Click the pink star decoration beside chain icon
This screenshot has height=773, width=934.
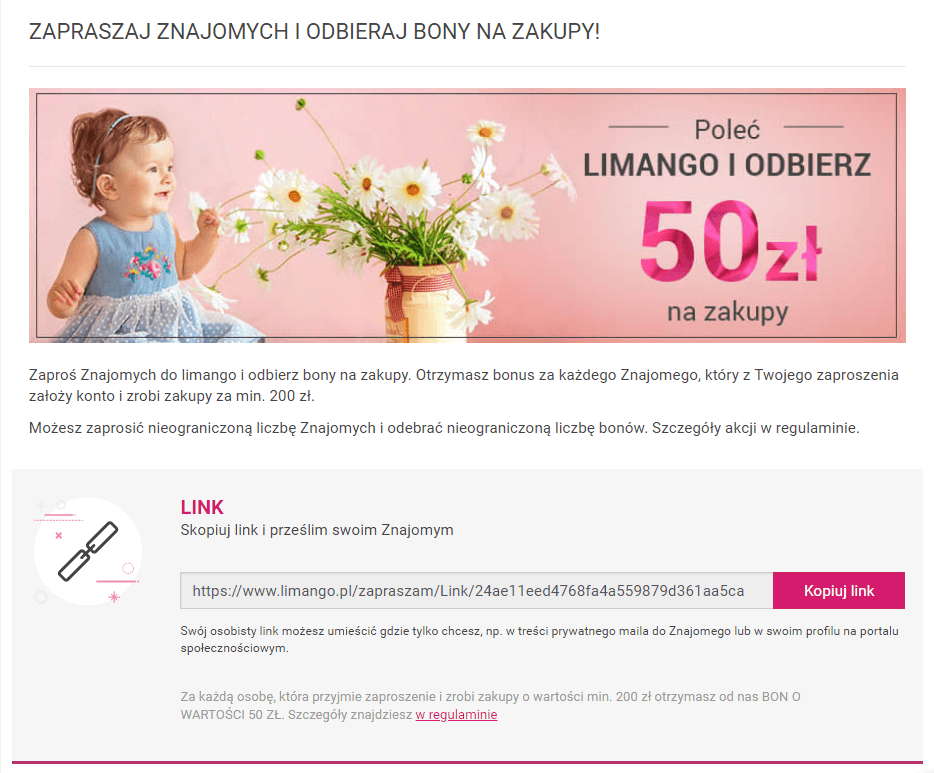(x=114, y=596)
